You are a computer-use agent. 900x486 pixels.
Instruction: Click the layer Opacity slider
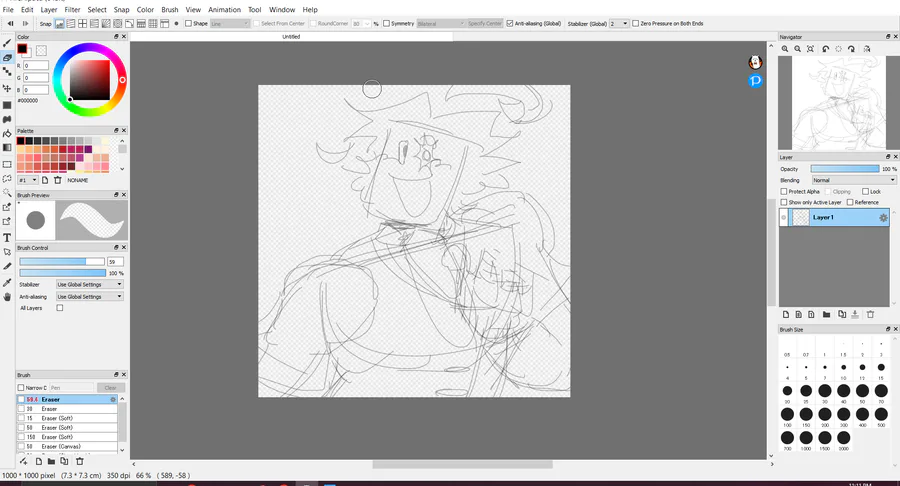[844, 169]
